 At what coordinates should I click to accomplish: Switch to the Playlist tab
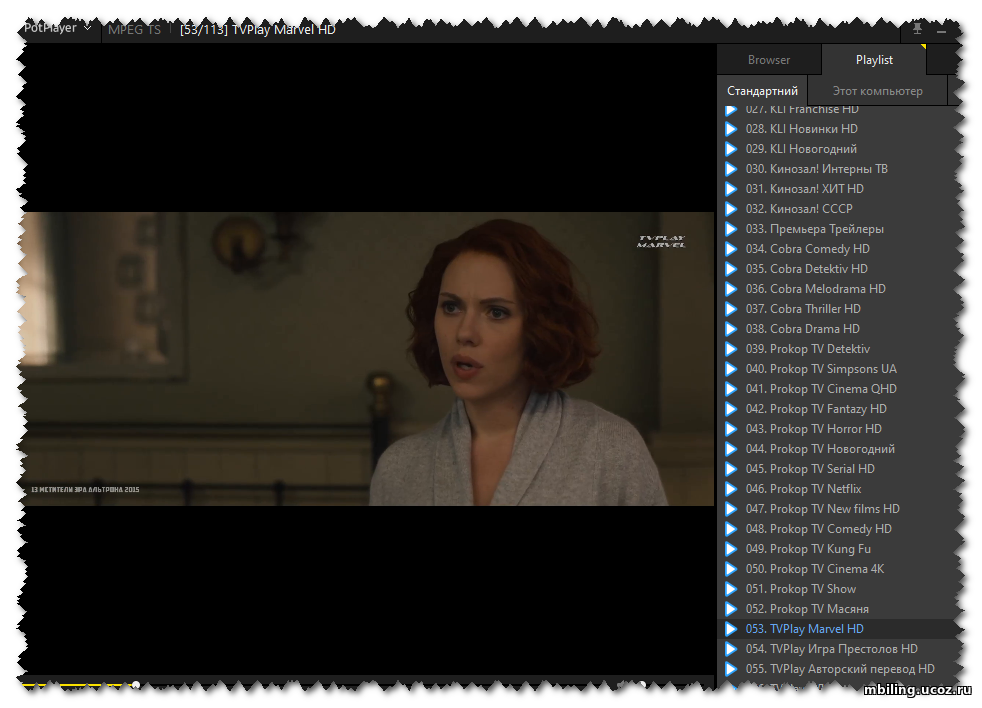tap(874, 60)
